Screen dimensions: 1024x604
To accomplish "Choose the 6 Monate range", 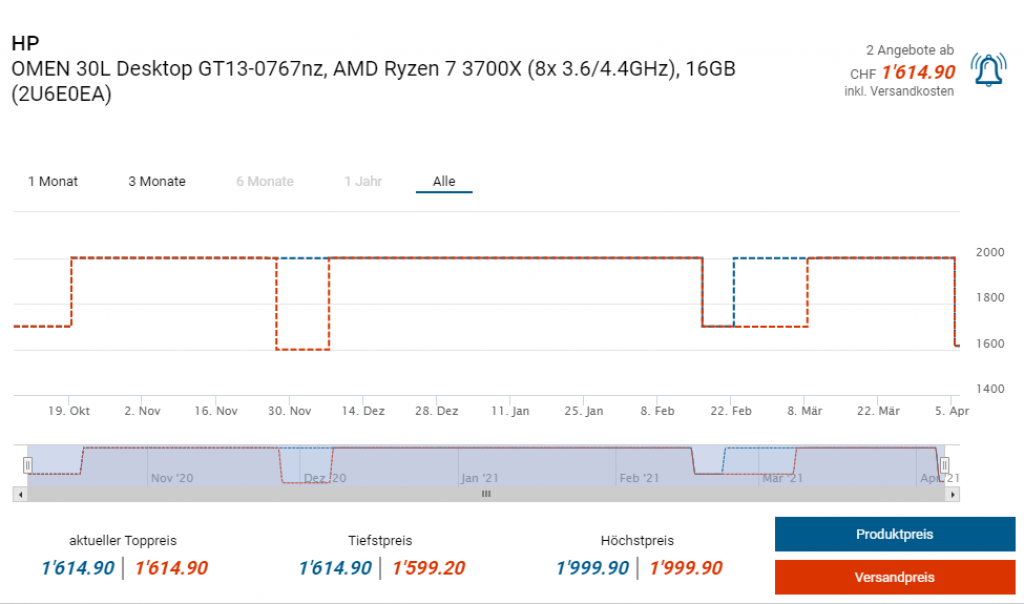I will coord(265,181).
